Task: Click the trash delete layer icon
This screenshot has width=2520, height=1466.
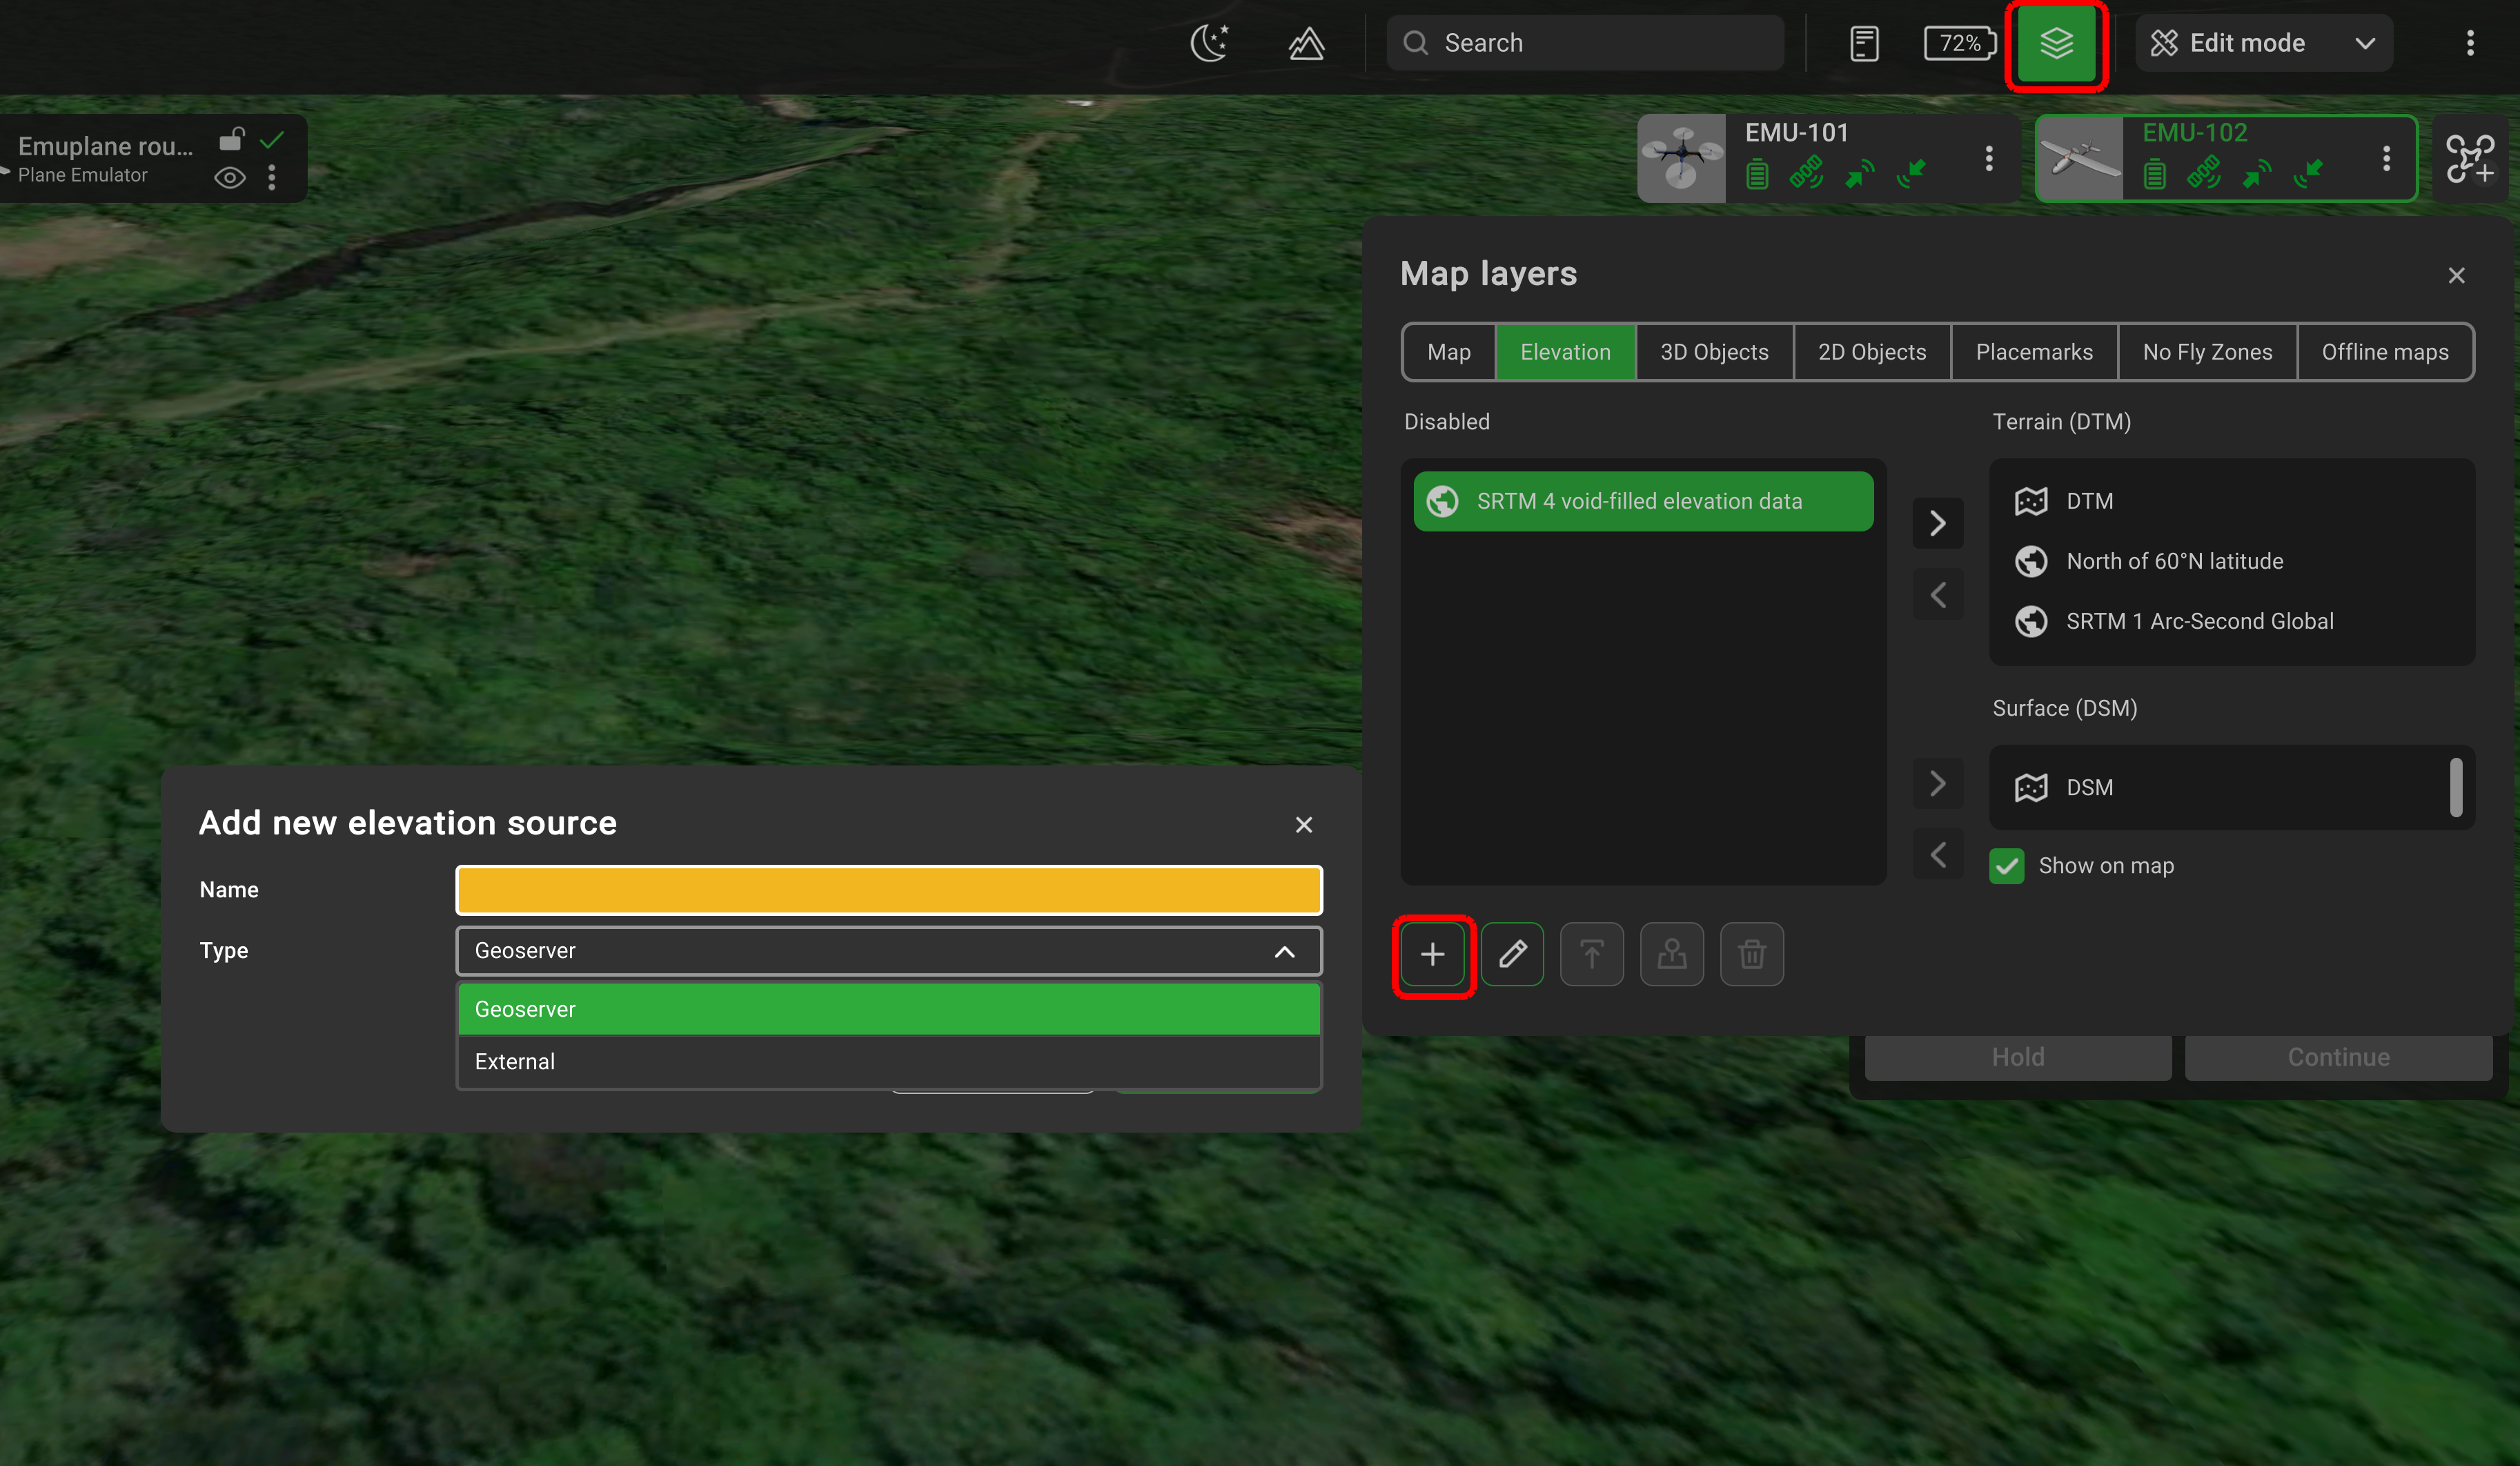Action: click(1751, 954)
